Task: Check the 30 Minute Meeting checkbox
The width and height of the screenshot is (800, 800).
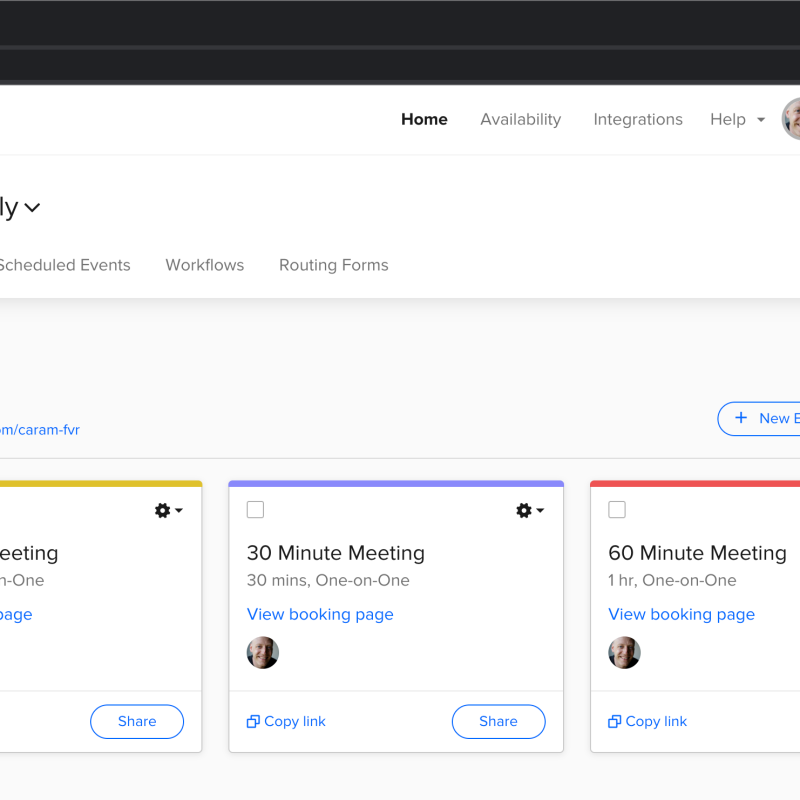Action: 256,510
